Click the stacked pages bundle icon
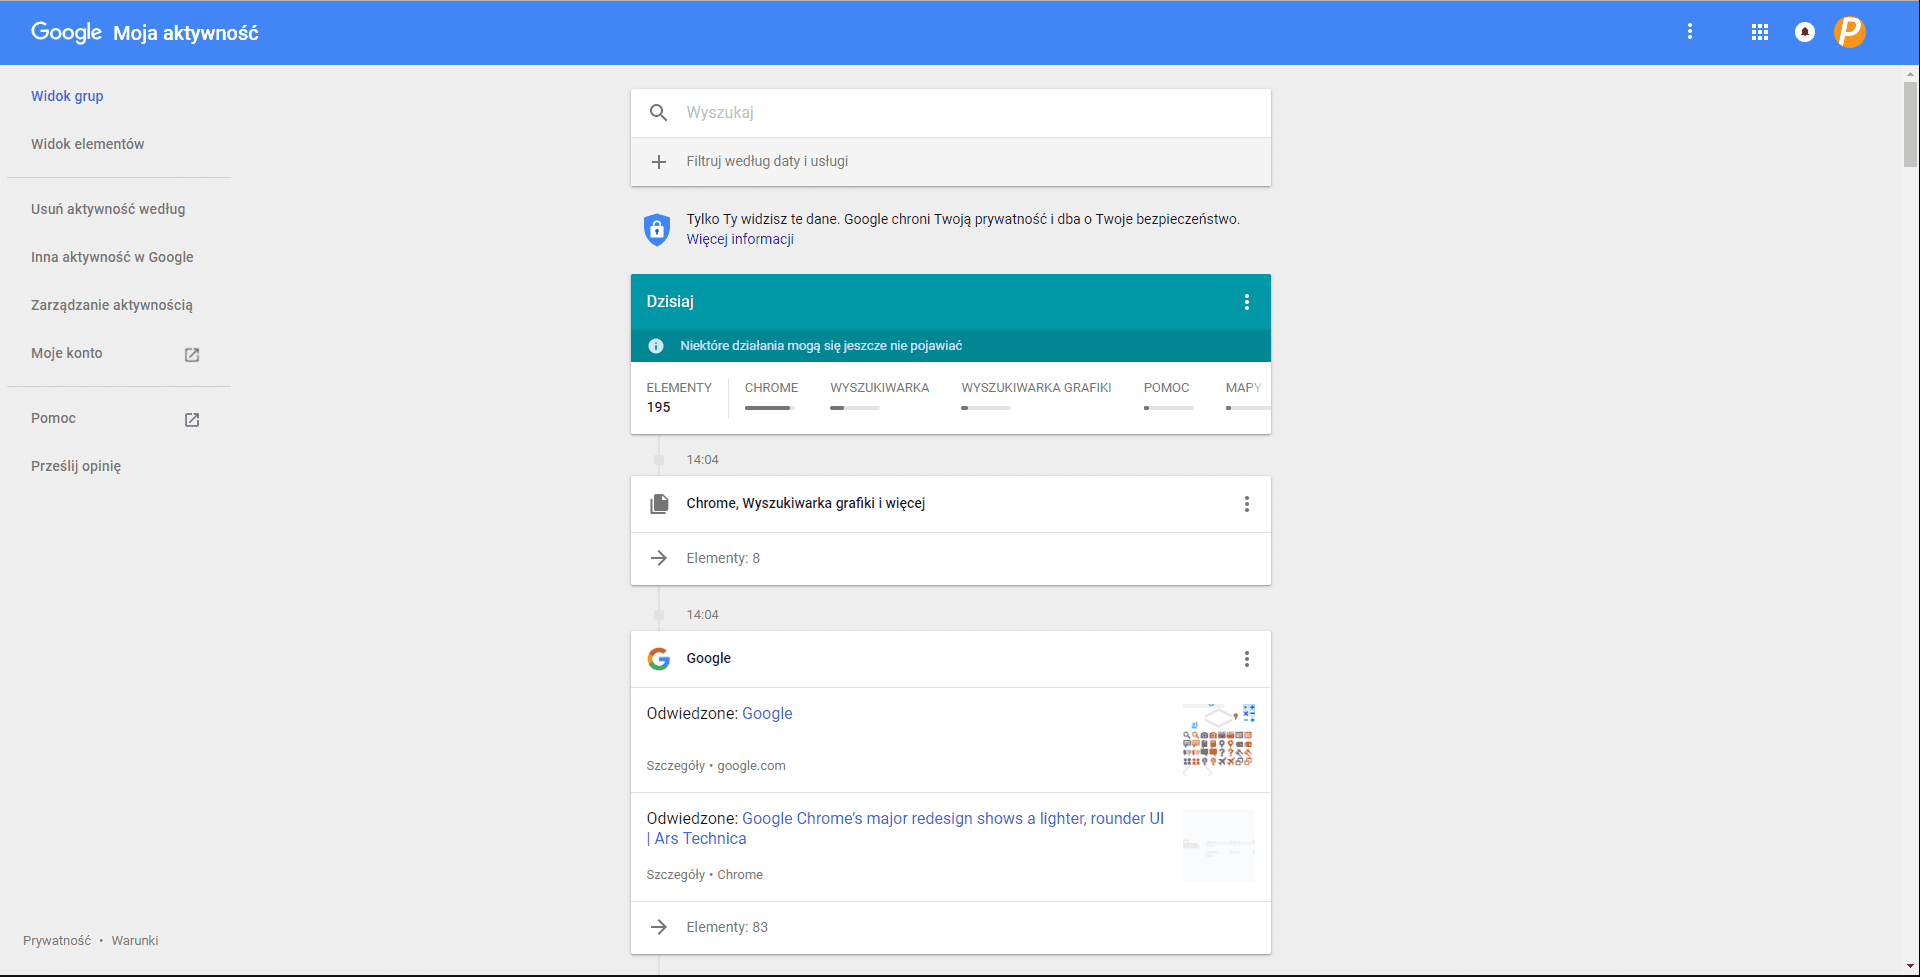Screen dimensions: 1920x977 pos(659,504)
